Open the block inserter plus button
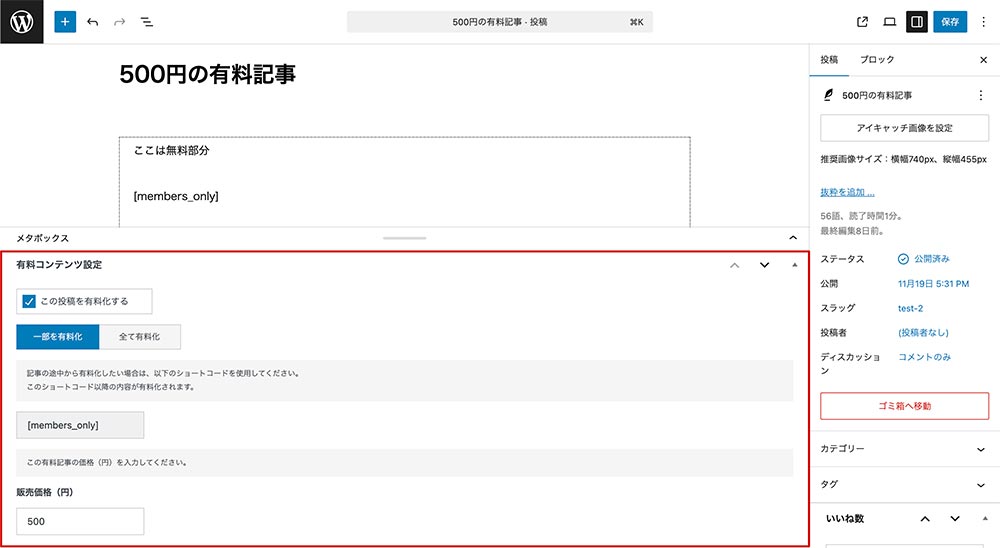The image size is (1000, 548). coord(65,22)
